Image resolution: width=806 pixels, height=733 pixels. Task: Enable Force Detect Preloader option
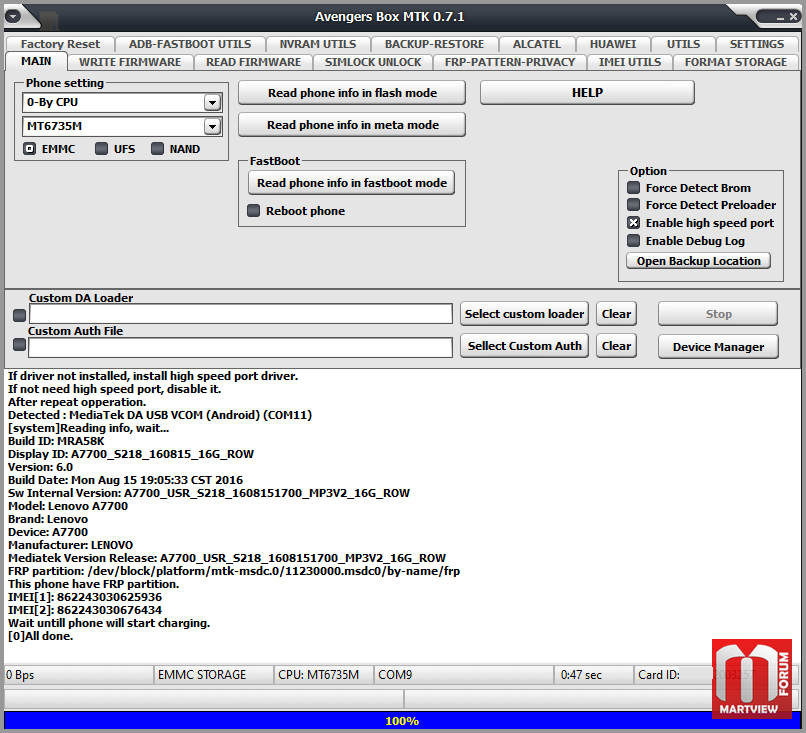(x=634, y=205)
